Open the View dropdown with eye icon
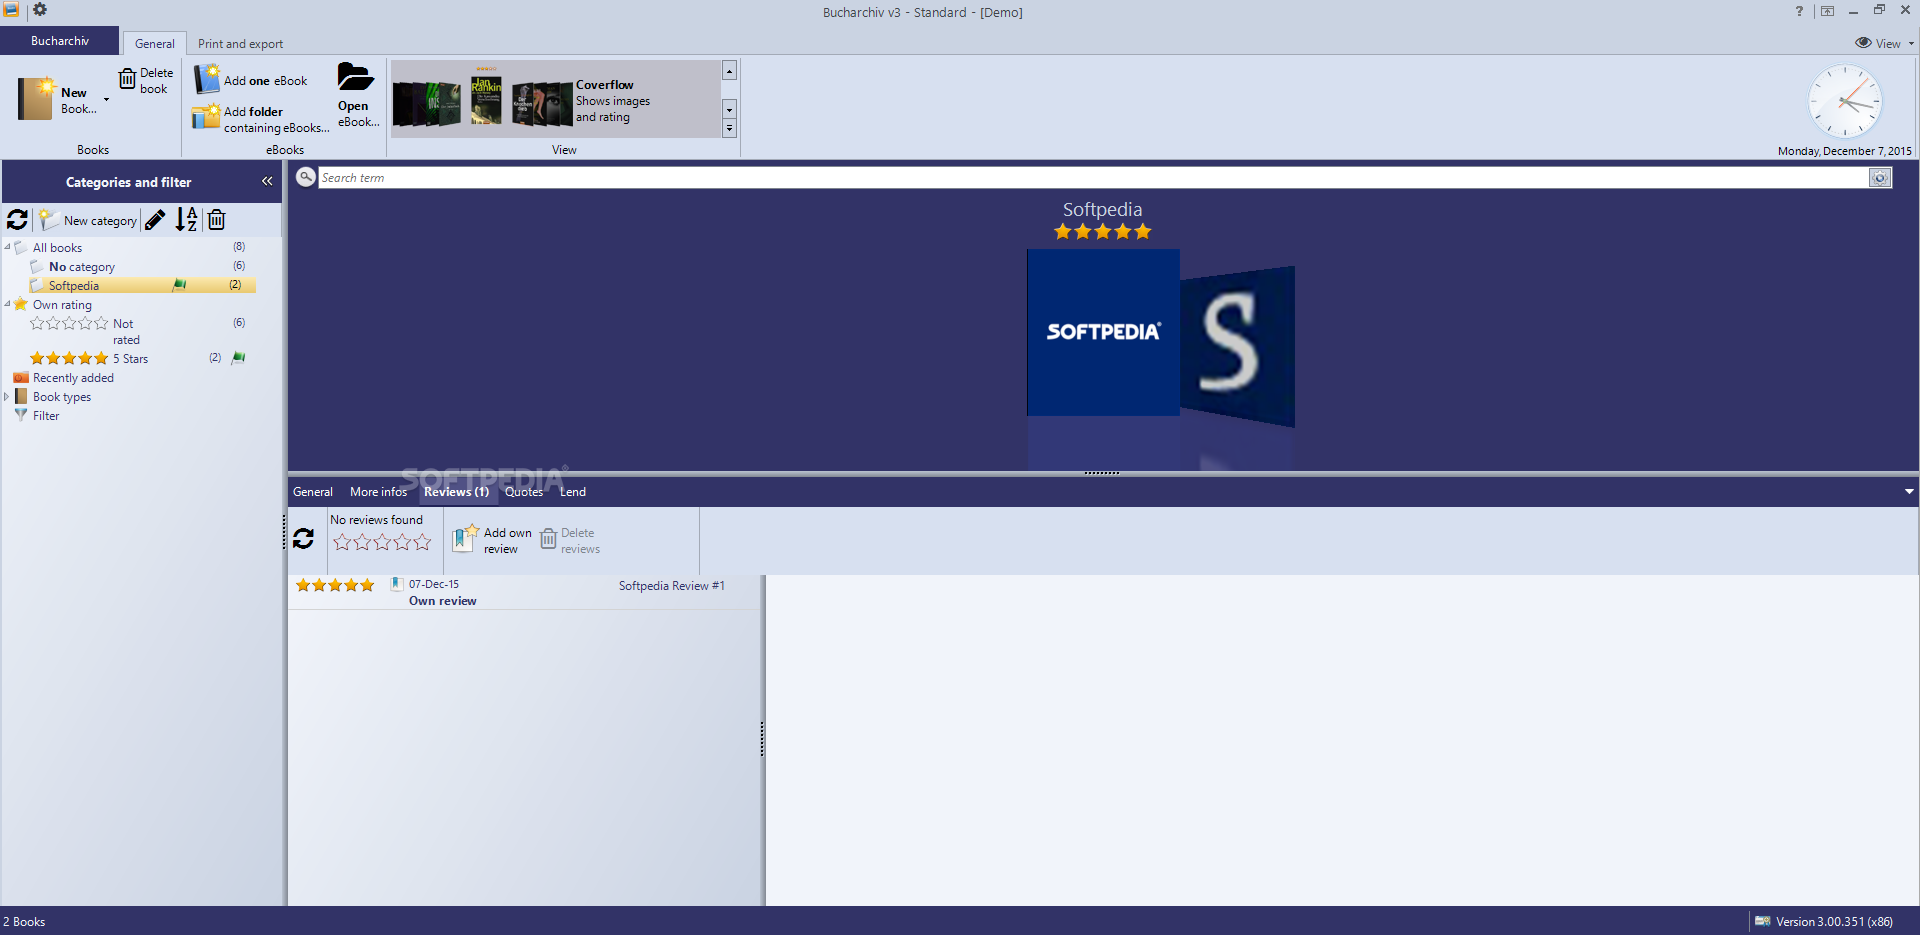 tap(1884, 43)
